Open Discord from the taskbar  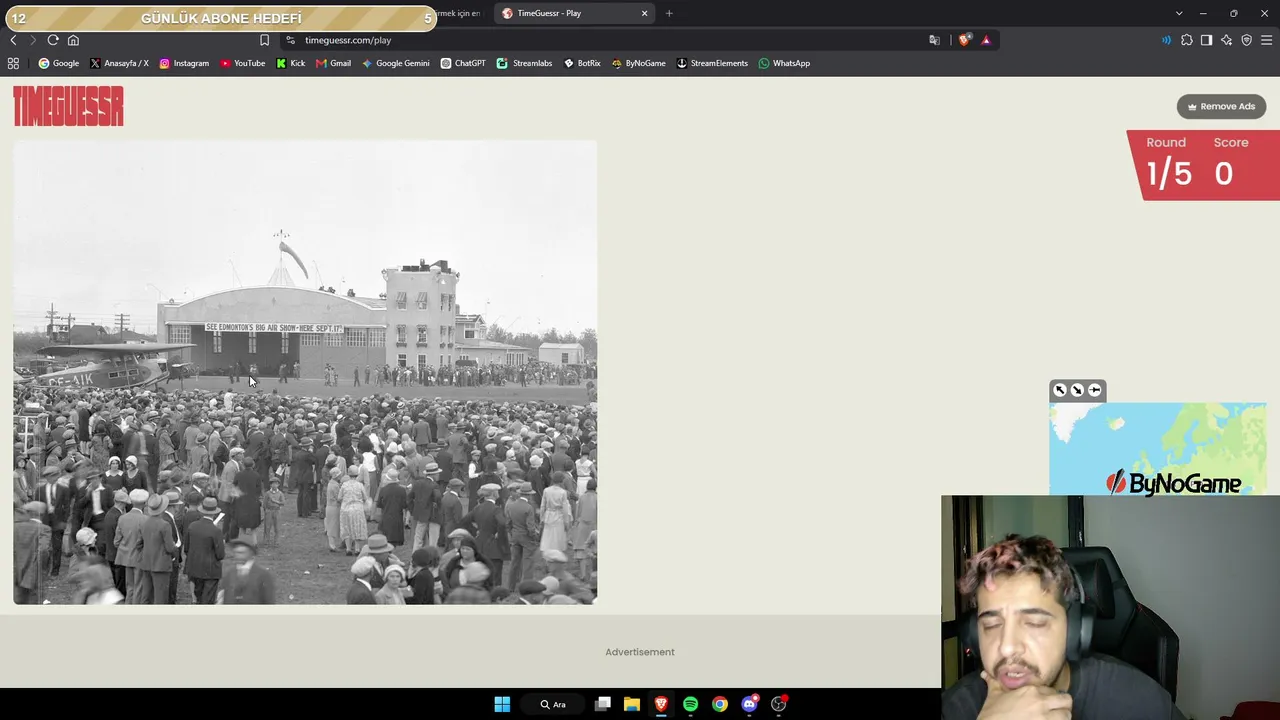(x=750, y=704)
